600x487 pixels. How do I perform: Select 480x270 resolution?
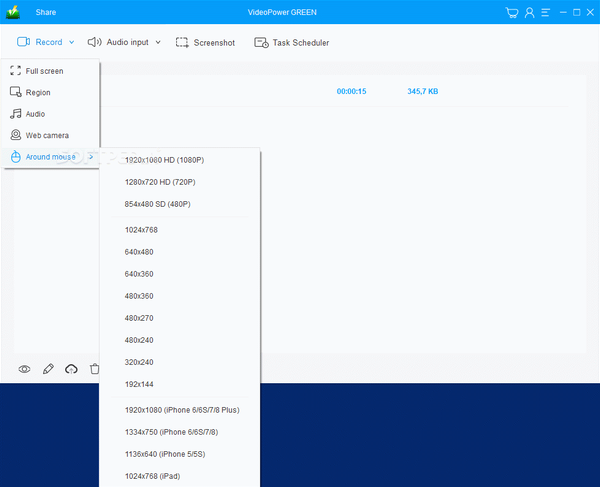point(180,318)
